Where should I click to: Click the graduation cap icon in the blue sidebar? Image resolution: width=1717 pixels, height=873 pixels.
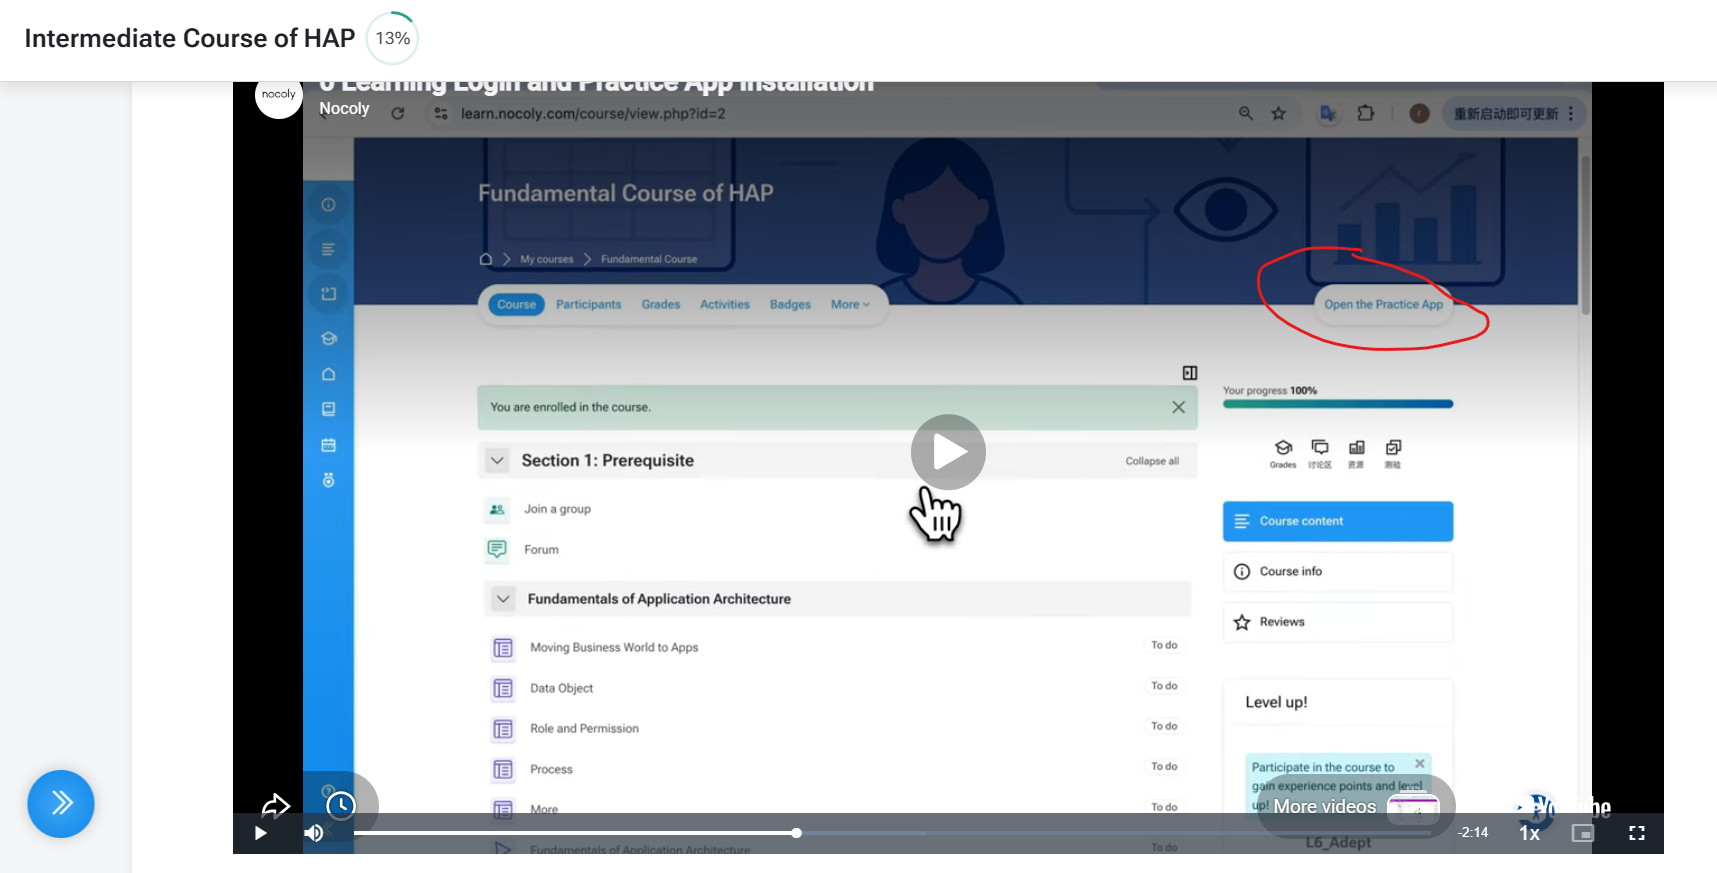(328, 338)
